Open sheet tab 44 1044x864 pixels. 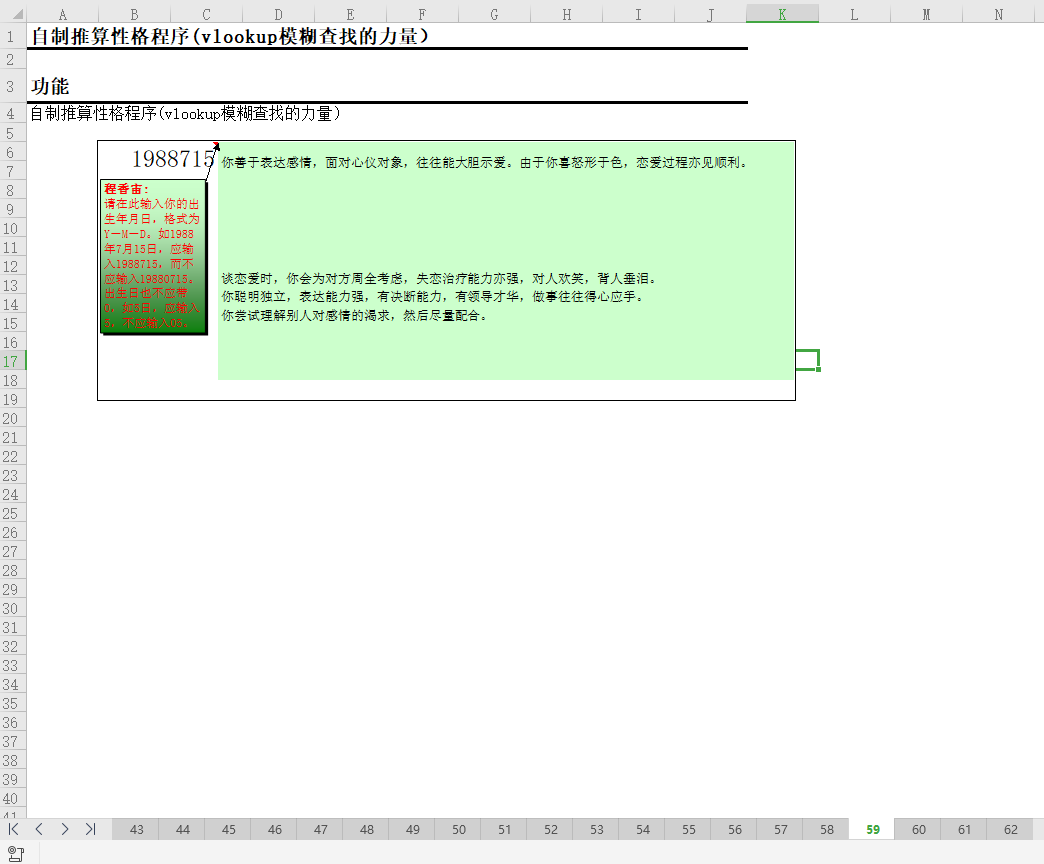tap(182, 829)
